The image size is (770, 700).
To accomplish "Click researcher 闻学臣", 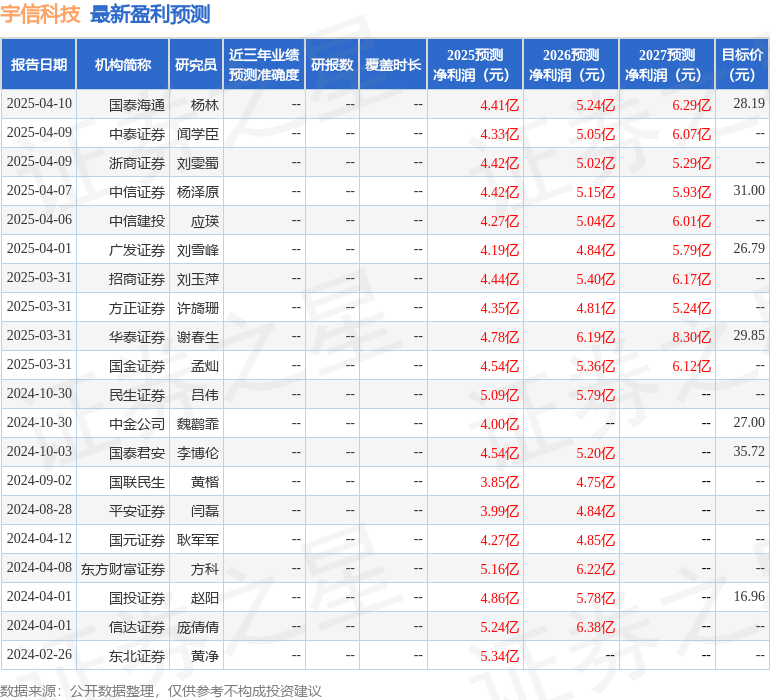I will (x=198, y=134).
